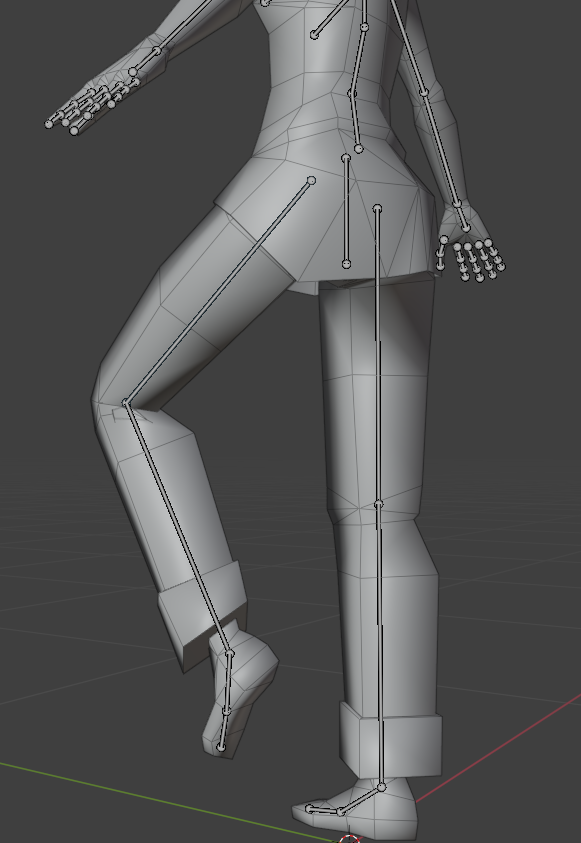Select the forearm bone above the lowered hand

click(441, 149)
